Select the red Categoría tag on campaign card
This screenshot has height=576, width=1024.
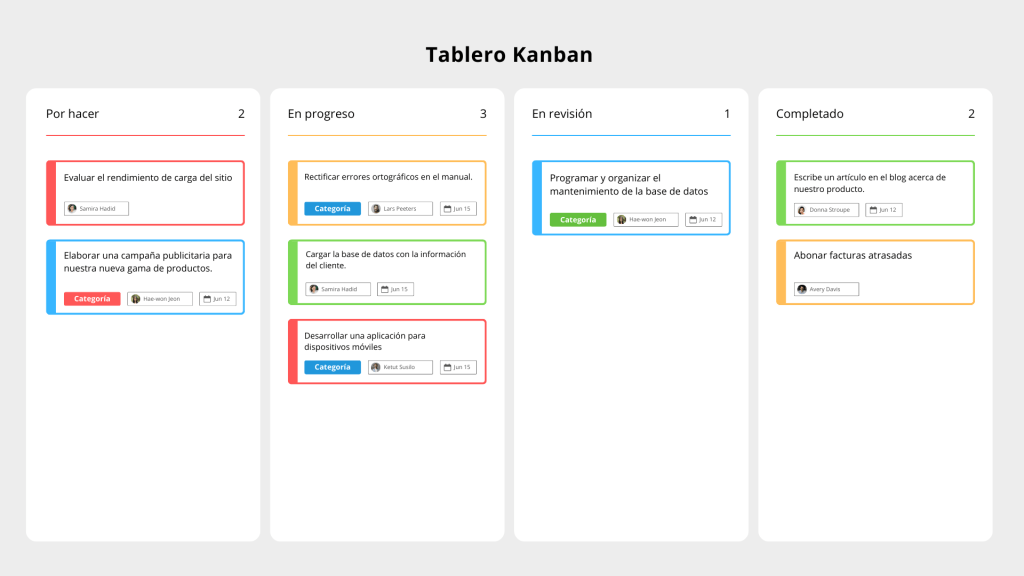[92, 299]
